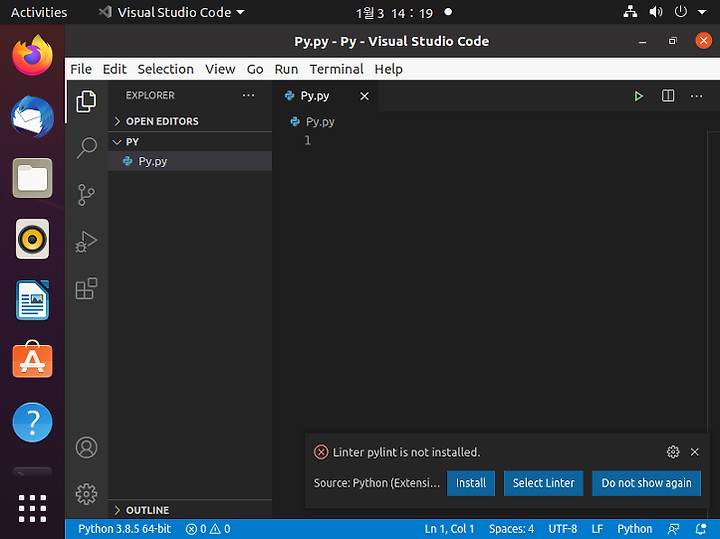The width and height of the screenshot is (720, 539).
Task: Open the Terminal menu
Action: [336, 69]
